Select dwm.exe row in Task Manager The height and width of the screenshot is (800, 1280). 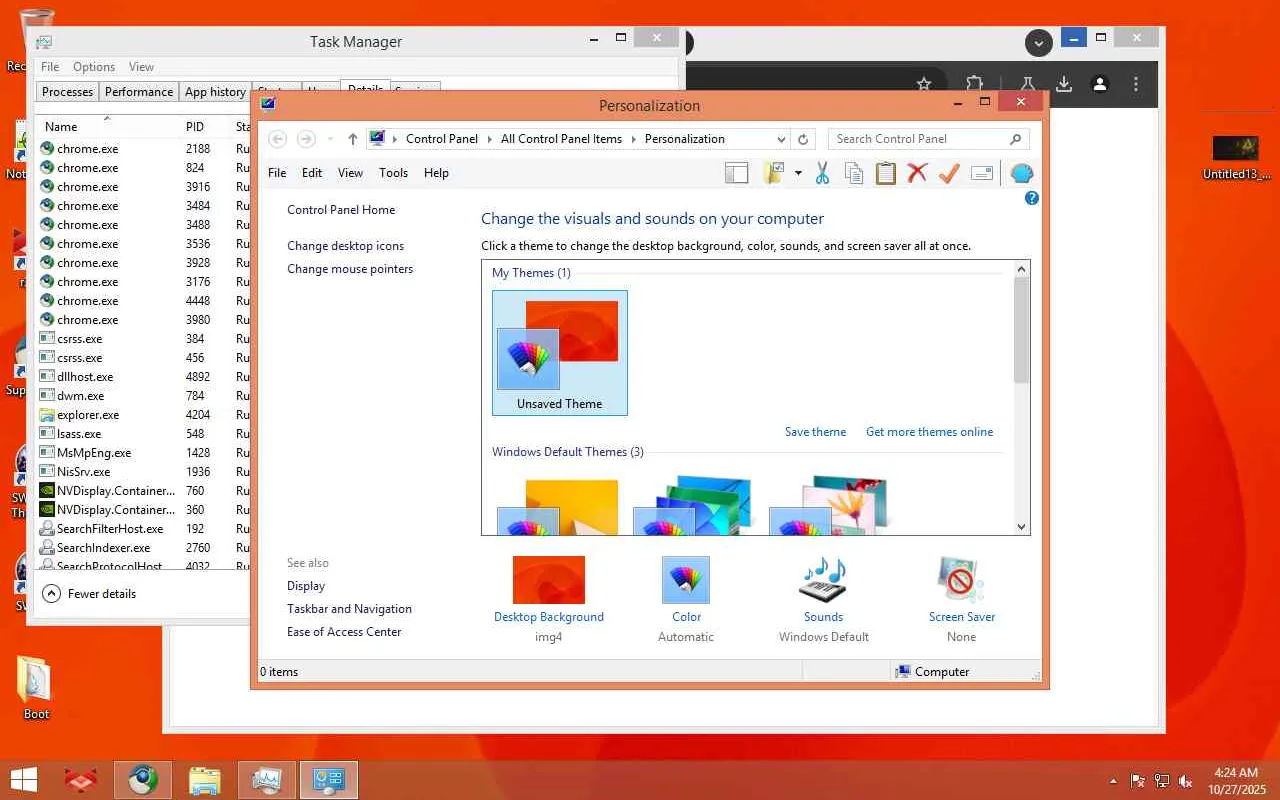point(143,396)
